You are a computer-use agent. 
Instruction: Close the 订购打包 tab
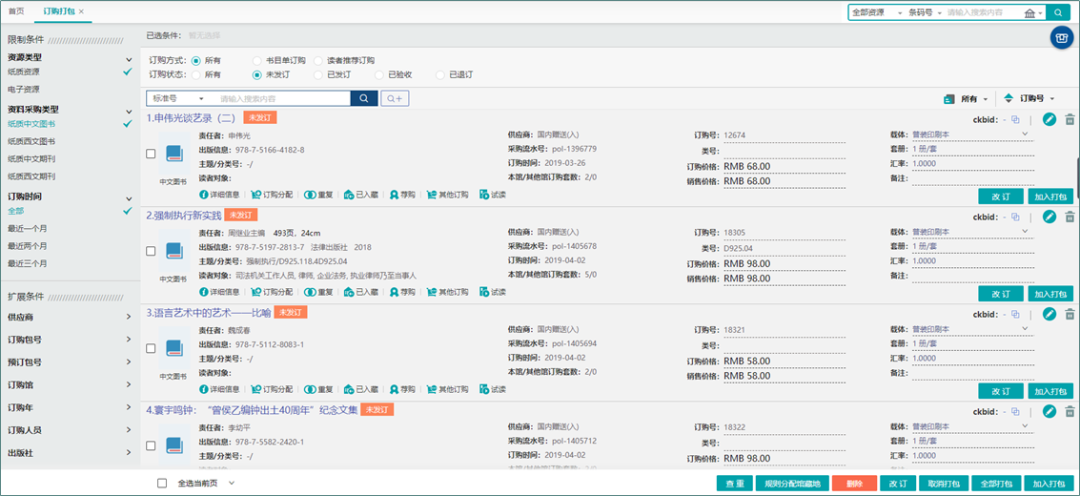81,12
